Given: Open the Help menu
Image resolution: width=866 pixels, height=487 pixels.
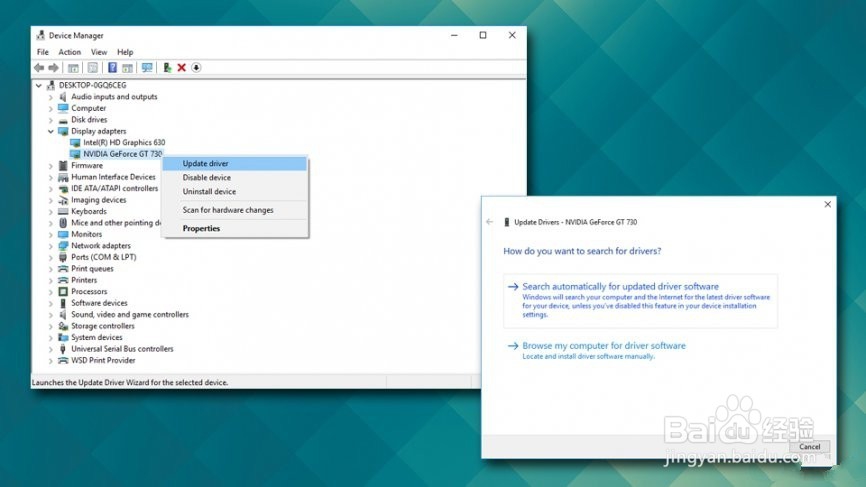Looking at the screenshot, I should 125,52.
